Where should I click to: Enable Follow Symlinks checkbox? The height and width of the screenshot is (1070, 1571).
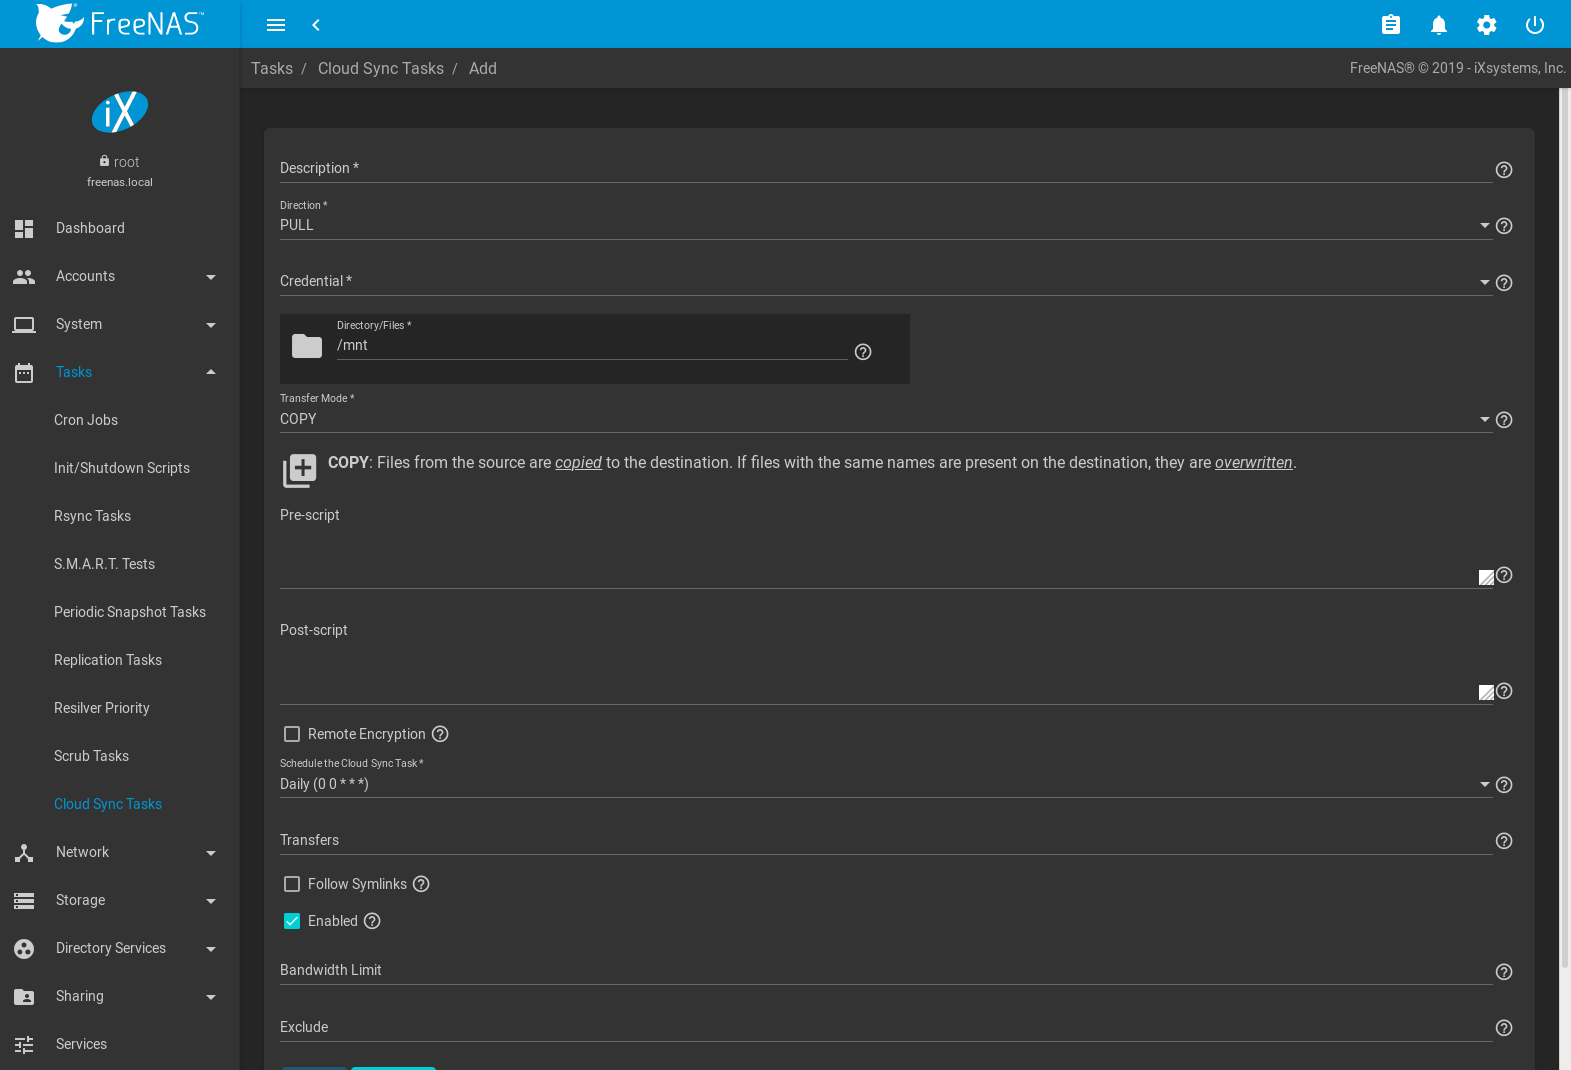(292, 884)
